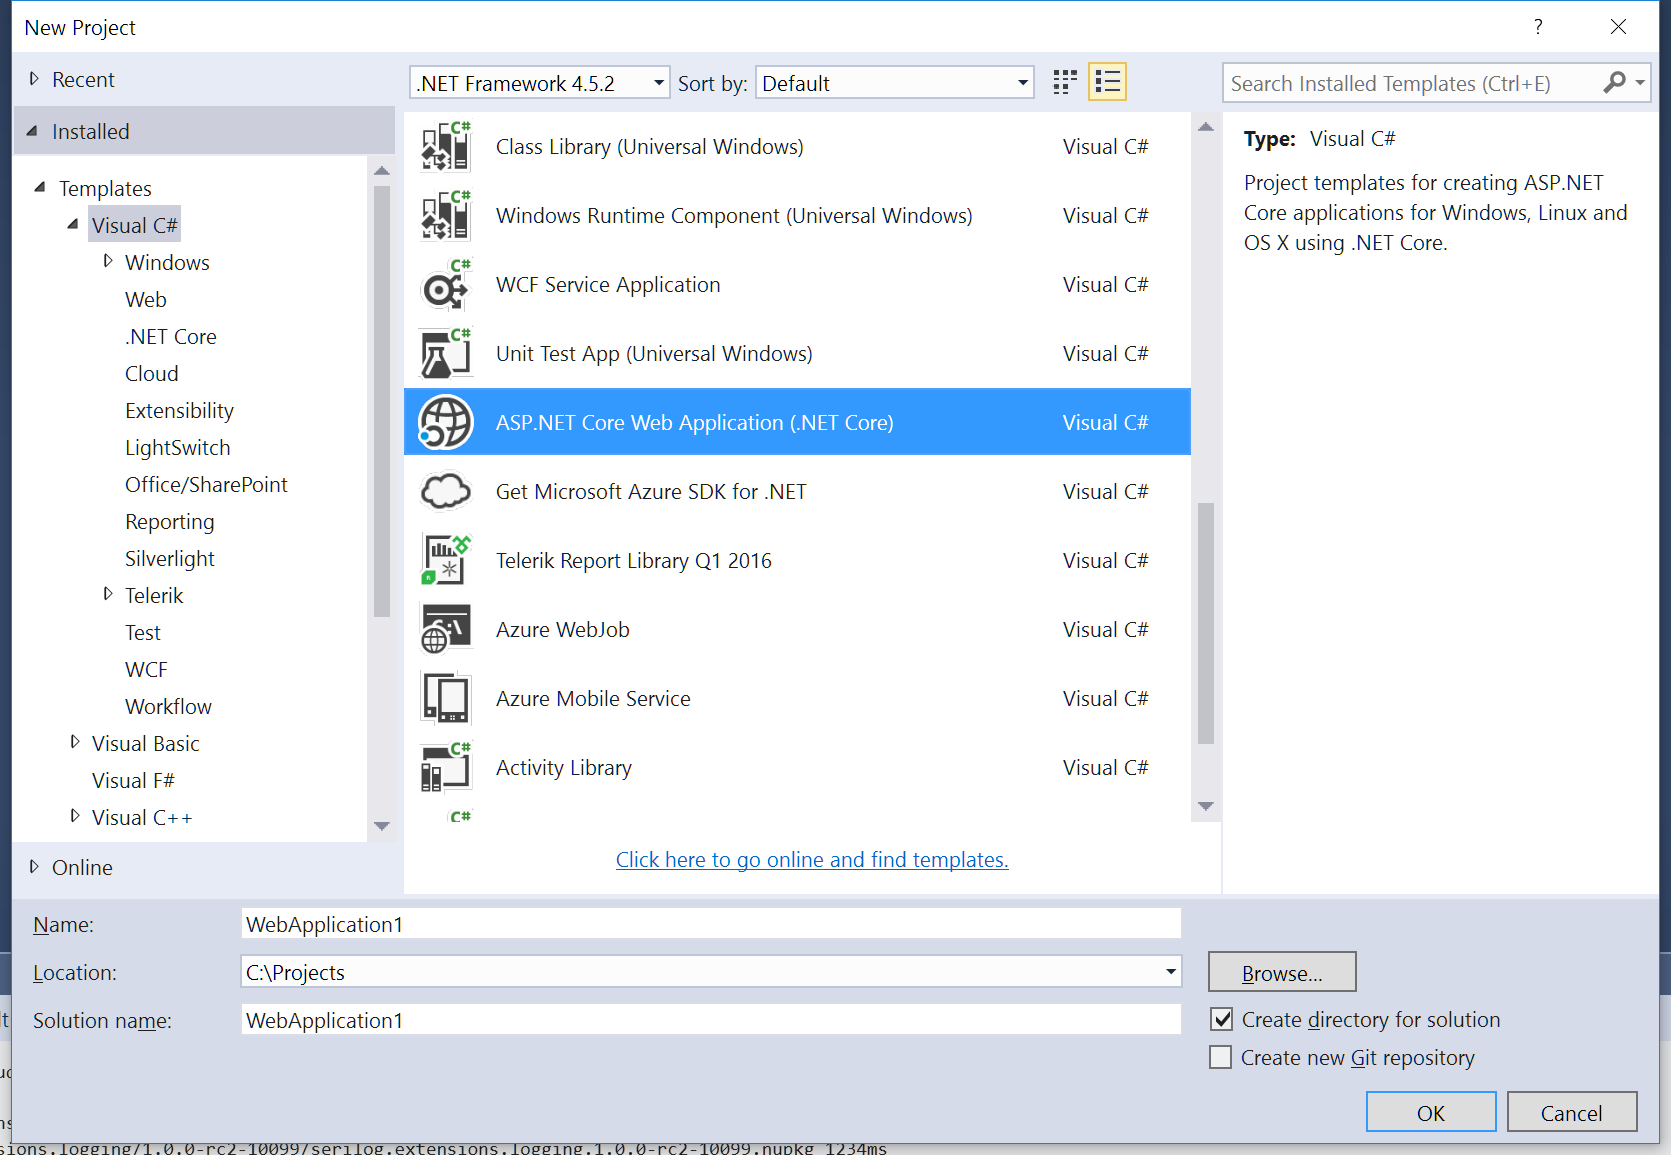Click the Name text field
The width and height of the screenshot is (1671, 1155).
tap(711, 924)
